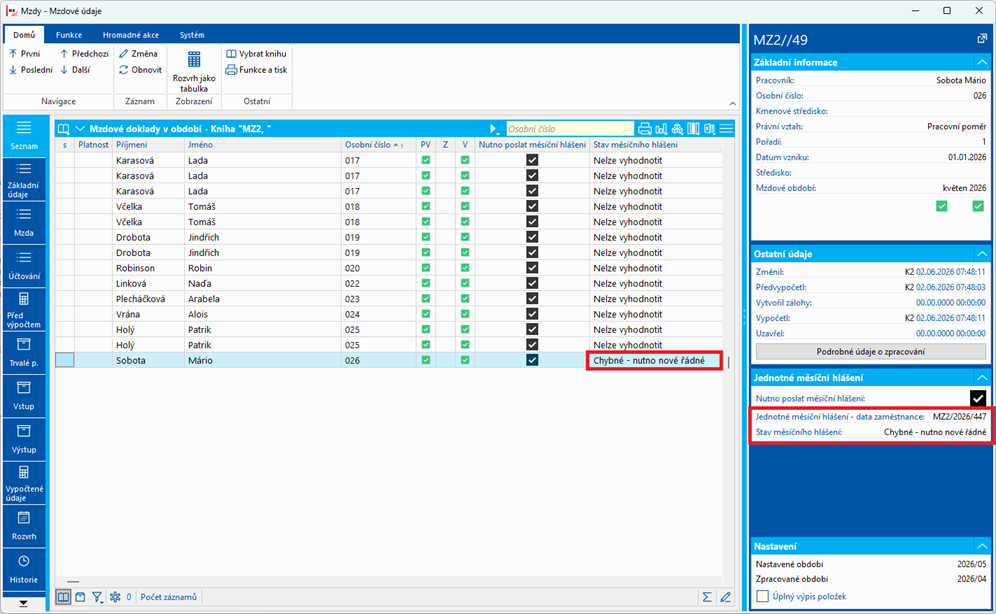
Task: Click the Rozvrh jako tabulka icon
Action: (194, 60)
